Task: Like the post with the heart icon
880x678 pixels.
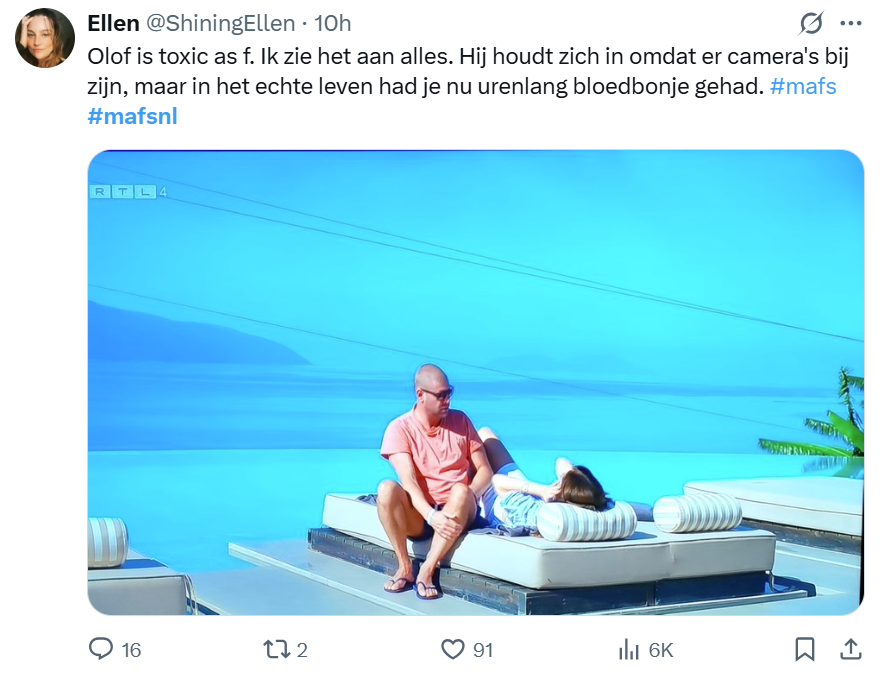Action: coord(453,650)
